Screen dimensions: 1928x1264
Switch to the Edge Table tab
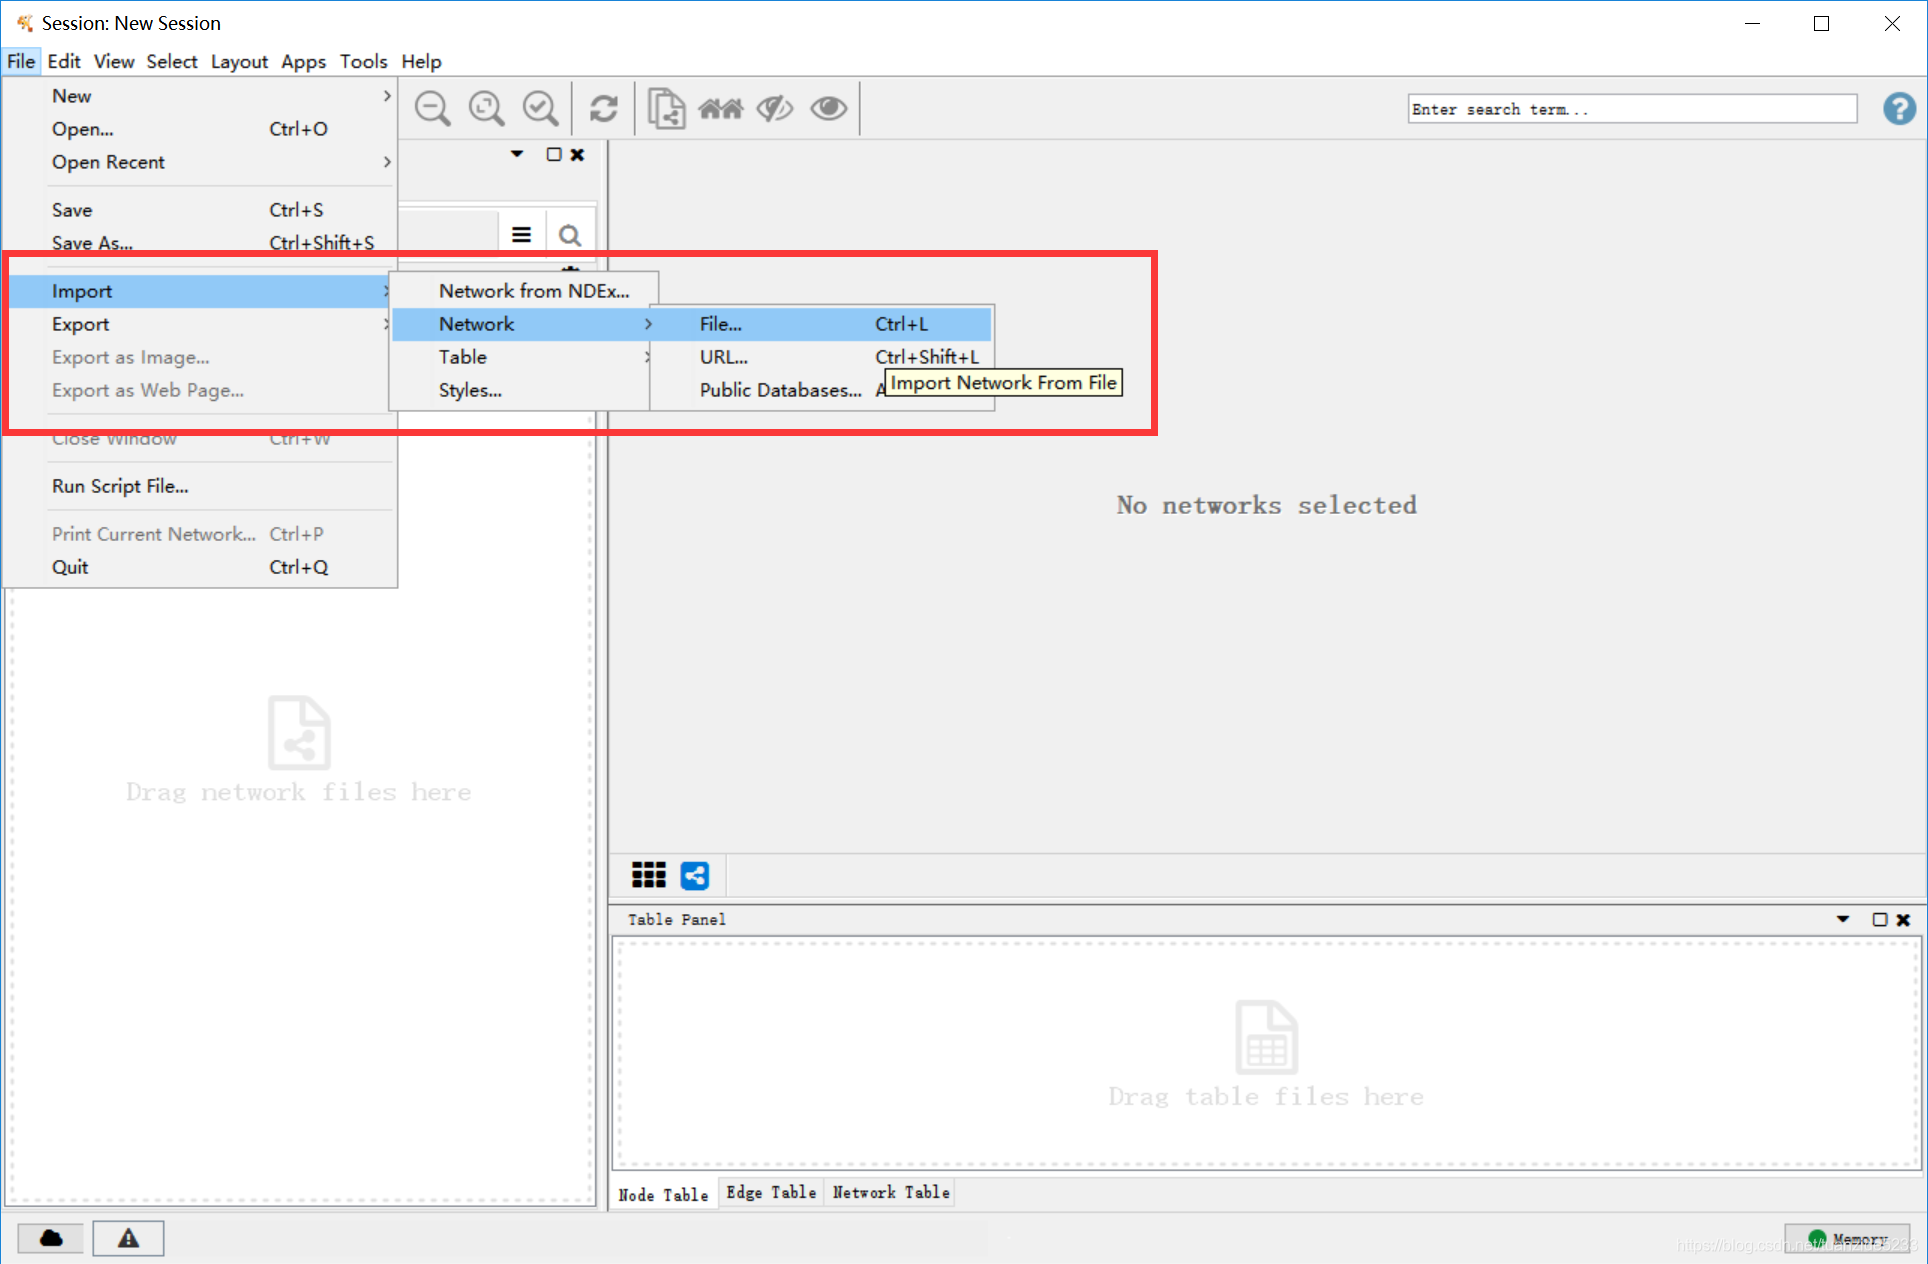click(x=770, y=1192)
